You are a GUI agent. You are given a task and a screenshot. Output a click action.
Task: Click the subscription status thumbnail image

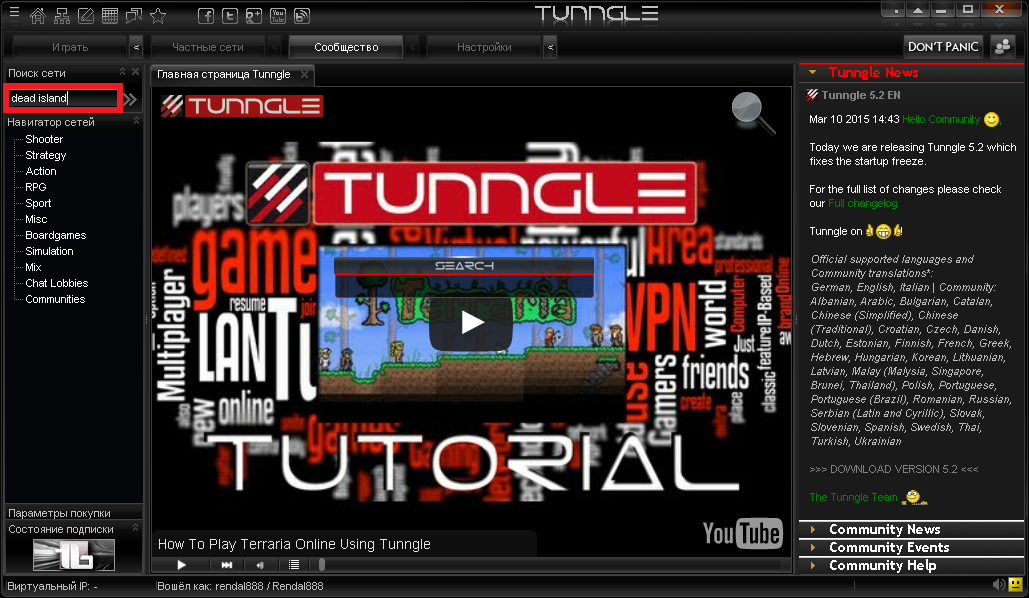point(74,555)
